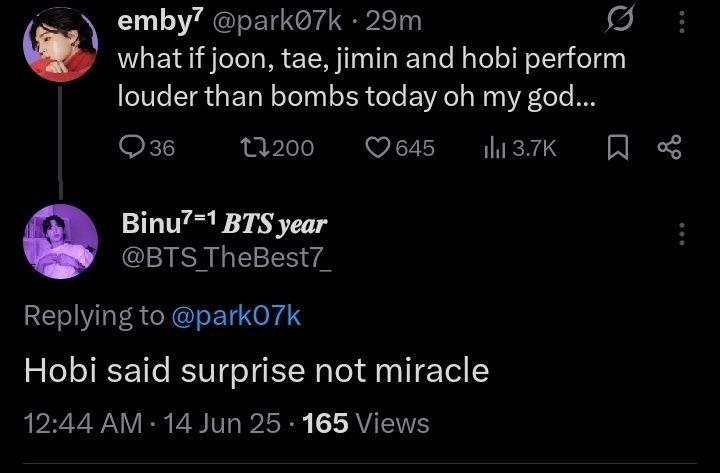Open the @BTS_TheBest7_ handle
This screenshot has height=473, width=720.
pos(226,257)
